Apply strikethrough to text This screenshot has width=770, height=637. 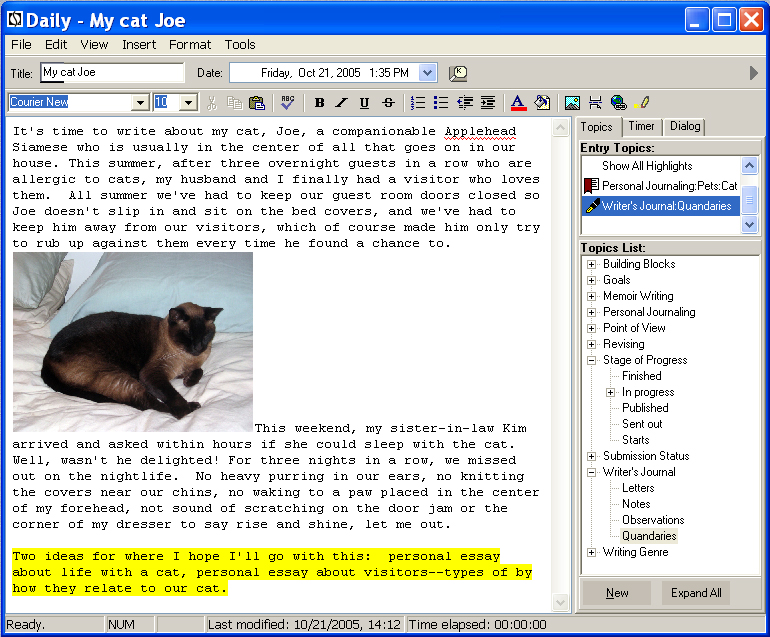388,102
